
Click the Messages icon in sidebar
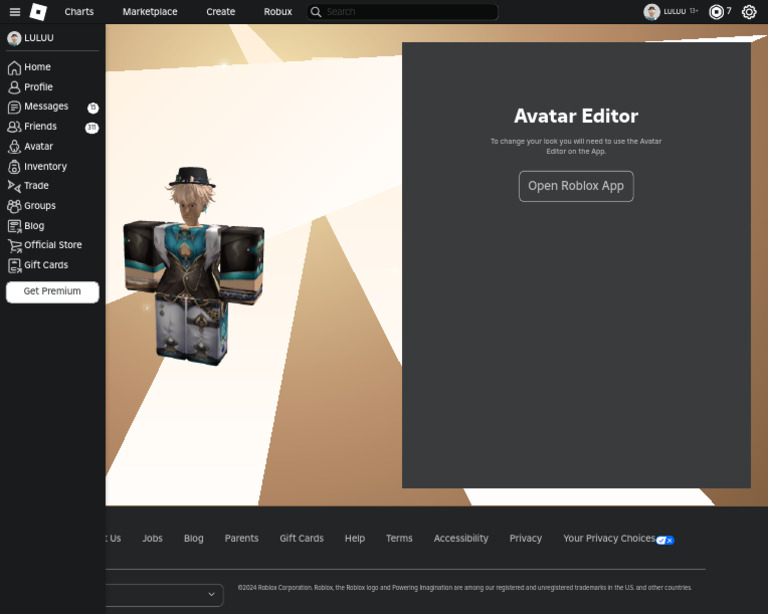tap(14, 107)
